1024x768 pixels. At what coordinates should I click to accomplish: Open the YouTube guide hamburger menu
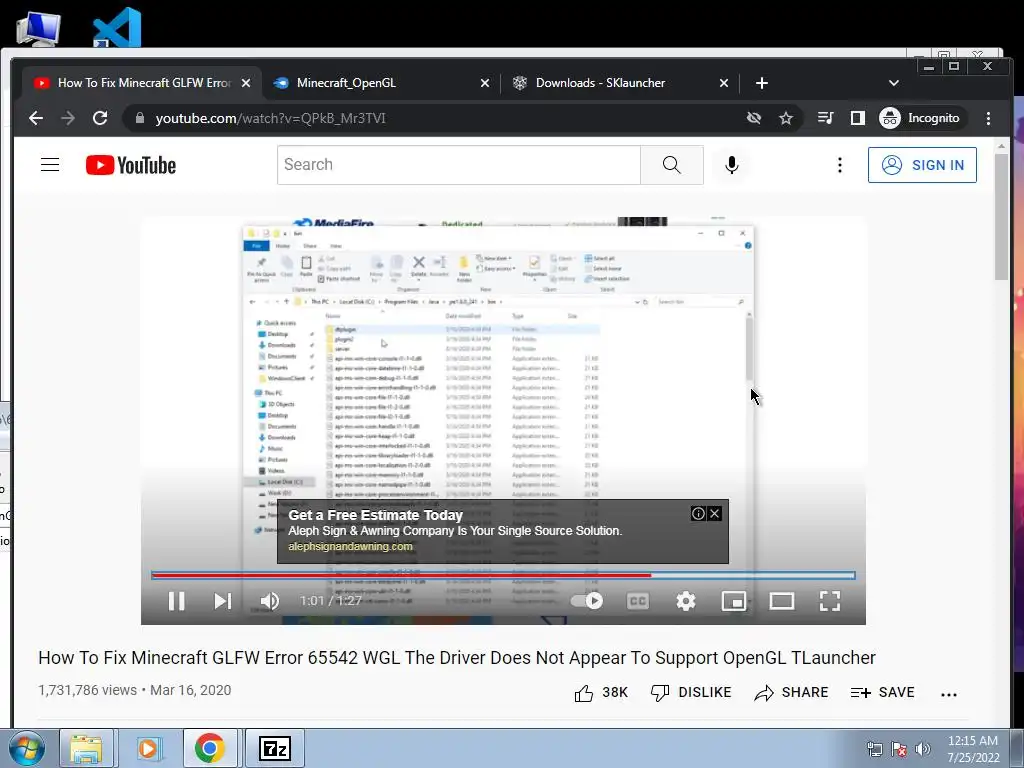[x=50, y=165]
